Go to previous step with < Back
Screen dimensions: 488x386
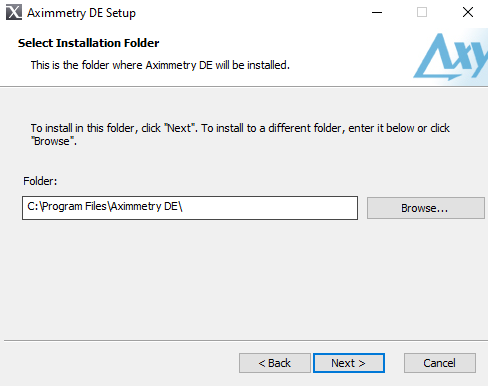click(x=275, y=363)
